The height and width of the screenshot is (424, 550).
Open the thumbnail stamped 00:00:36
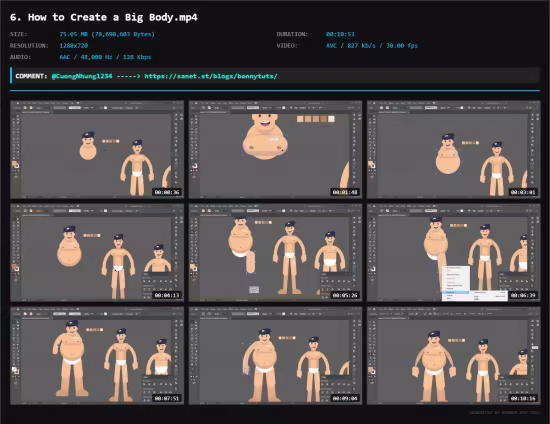coord(97,149)
